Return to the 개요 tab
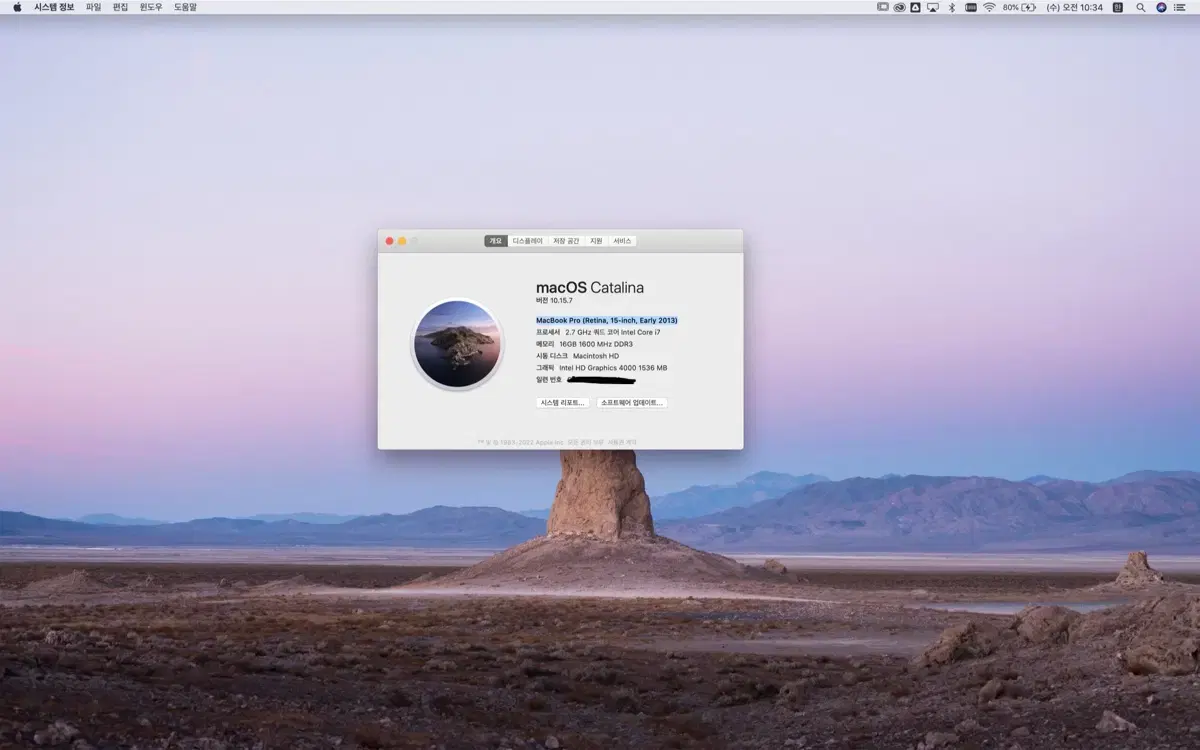The height and width of the screenshot is (750, 1200). 494,241
